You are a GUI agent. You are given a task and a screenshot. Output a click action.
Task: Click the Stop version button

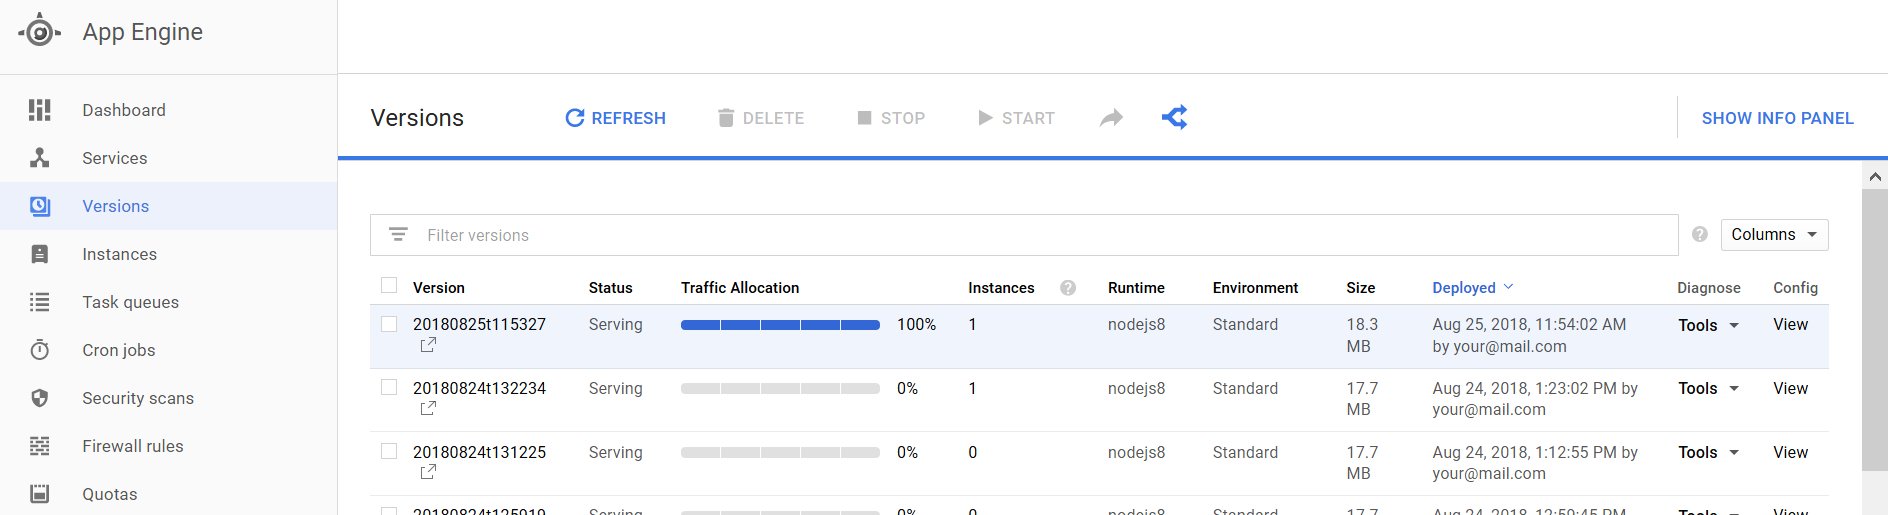[891, 118]
